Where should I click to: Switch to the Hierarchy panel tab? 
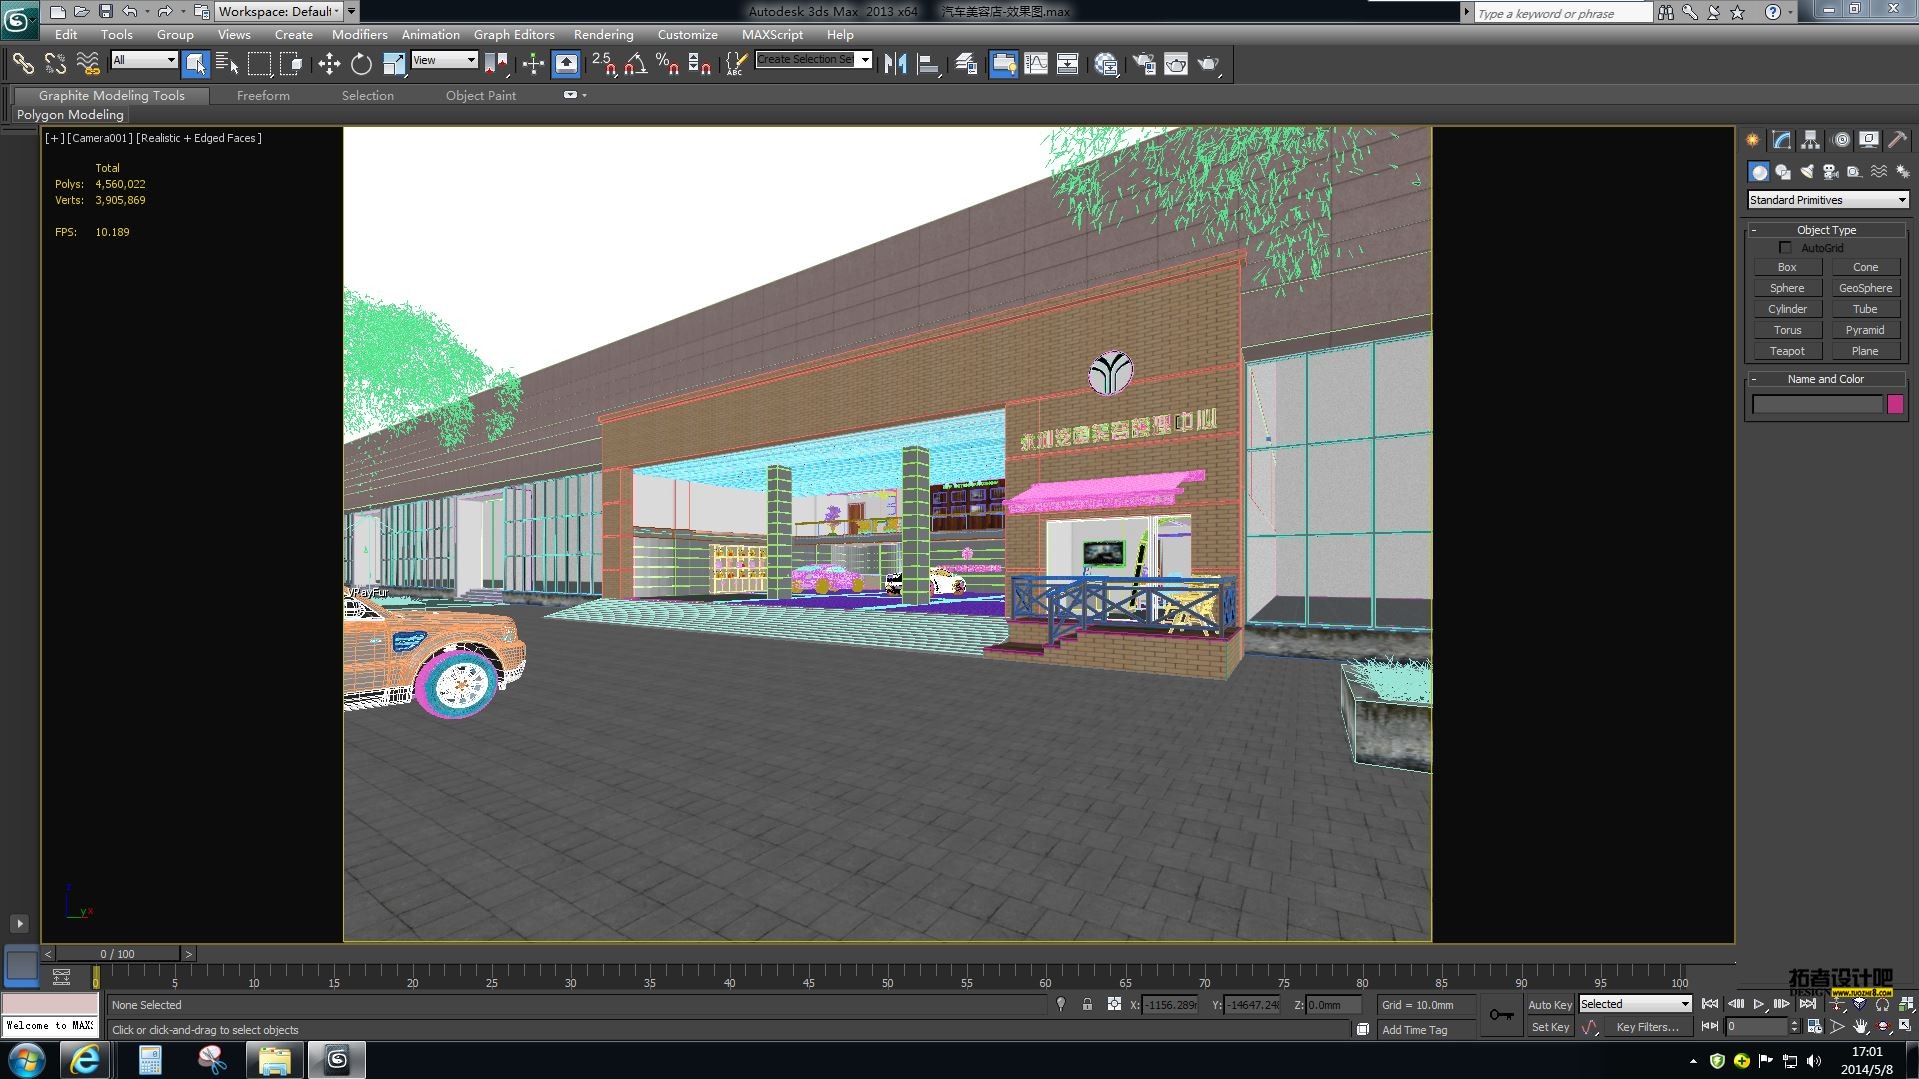pyautogui.click(x=1811, y=140)
